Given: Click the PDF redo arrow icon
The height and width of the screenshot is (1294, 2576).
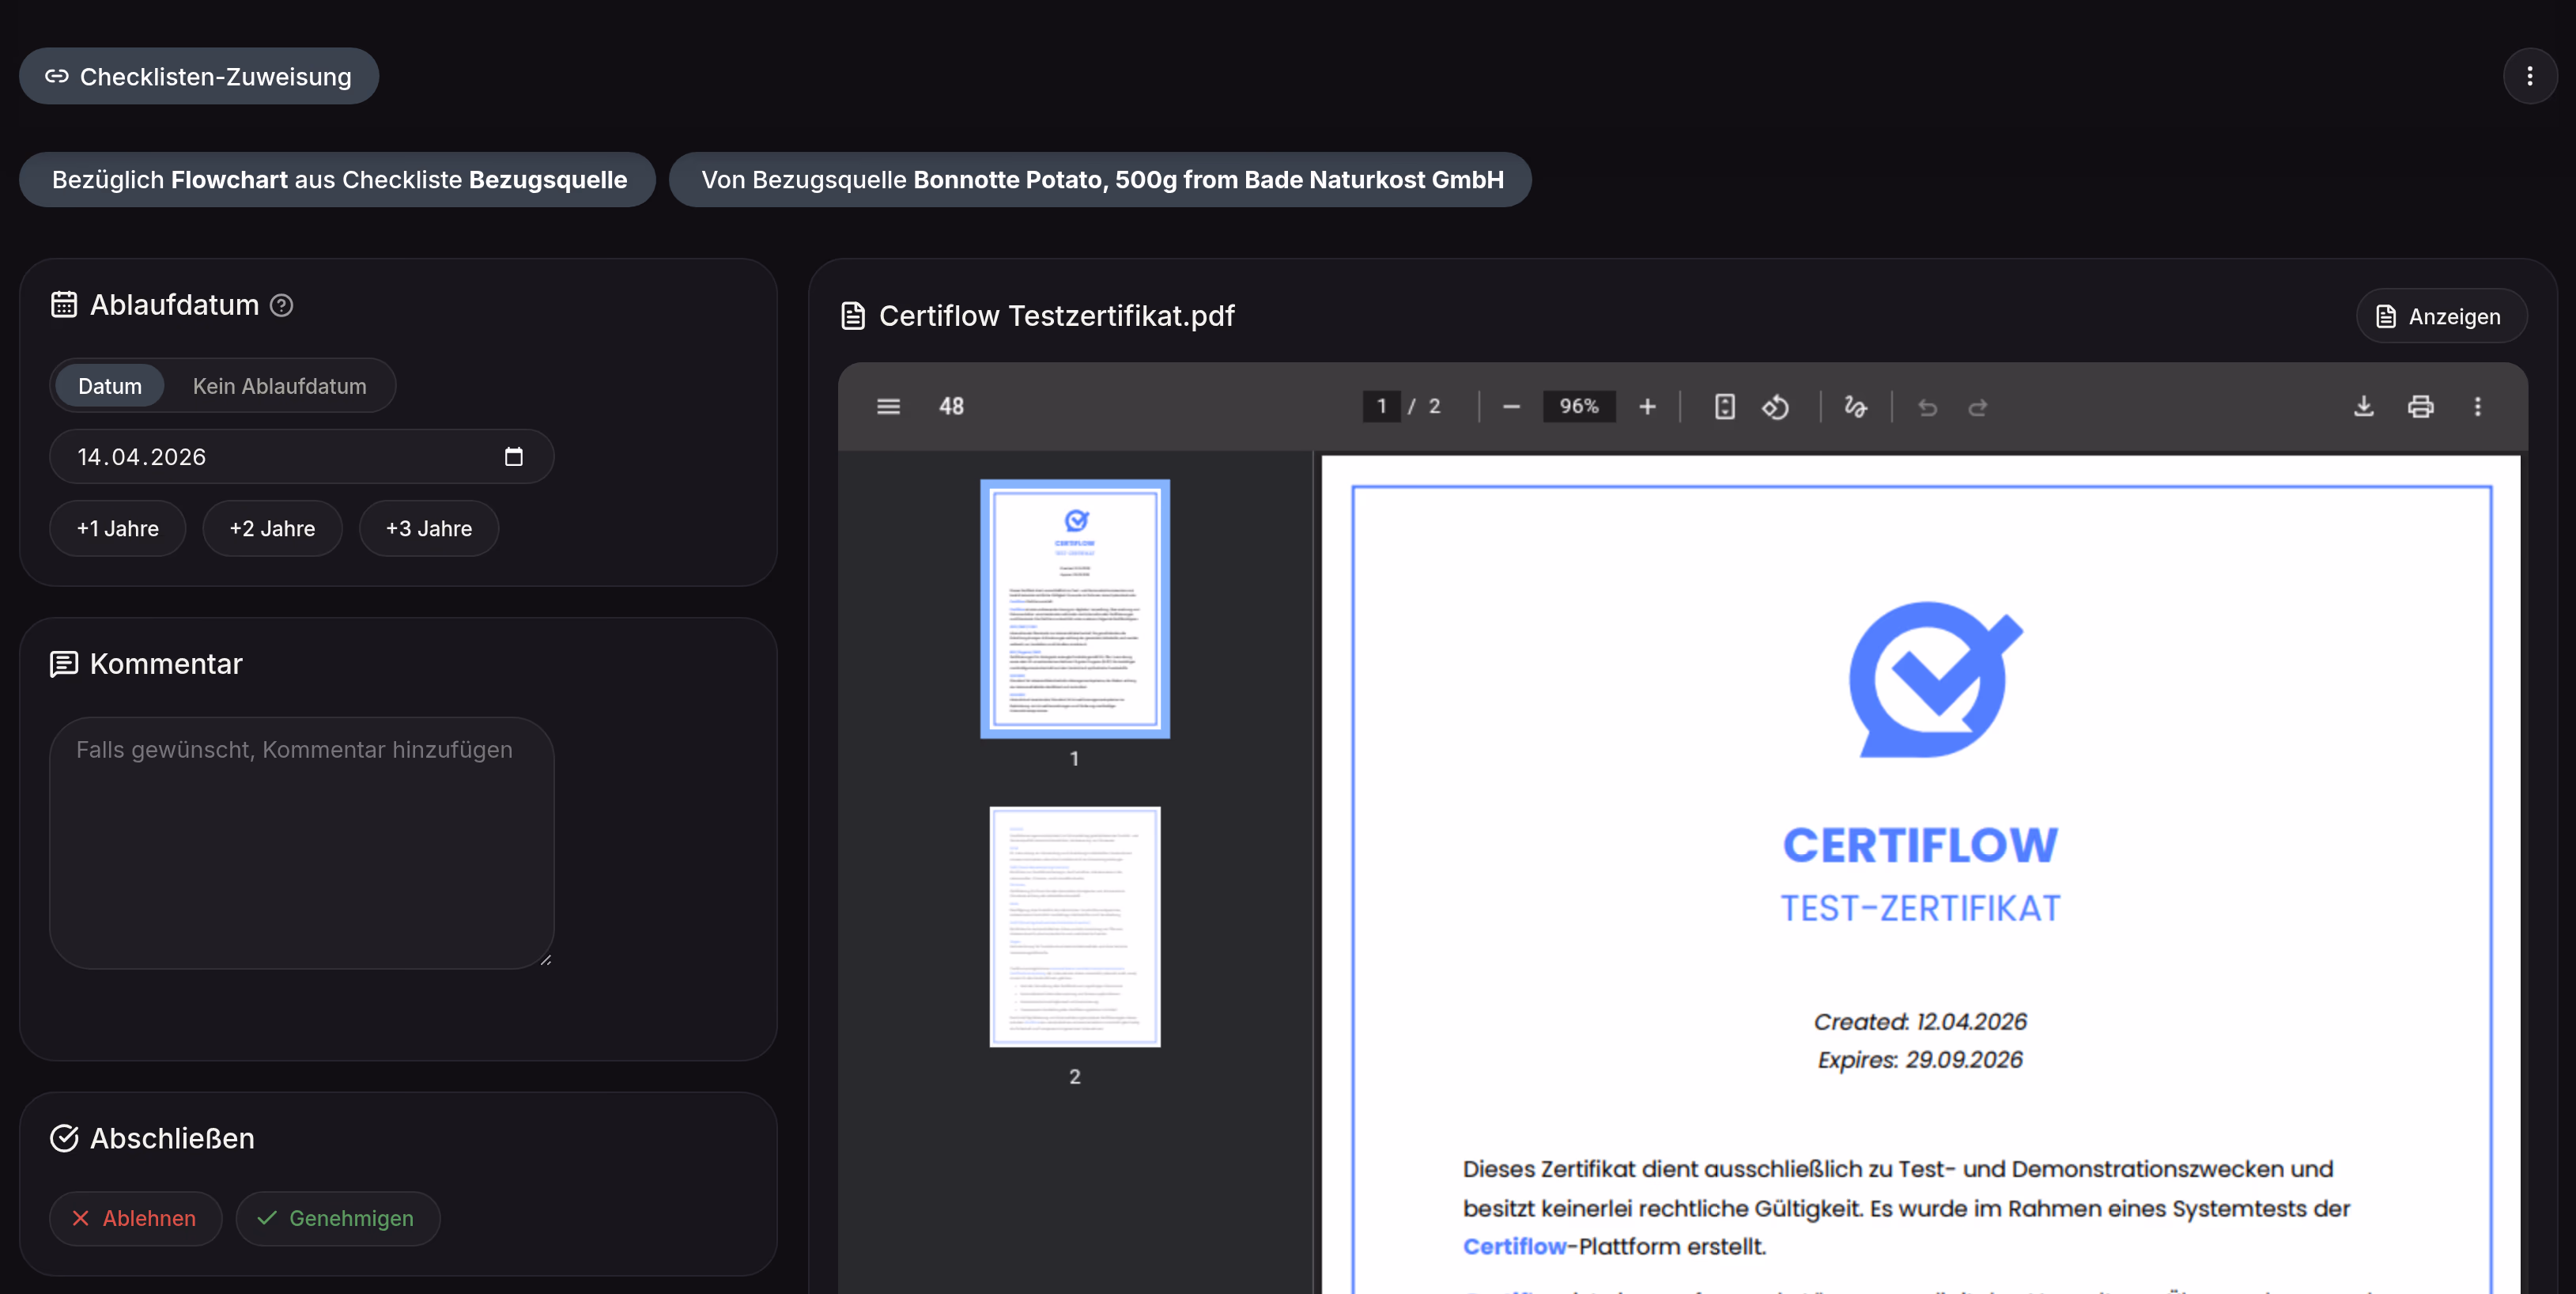Looking at the screenshot, I should point(1977,406).
